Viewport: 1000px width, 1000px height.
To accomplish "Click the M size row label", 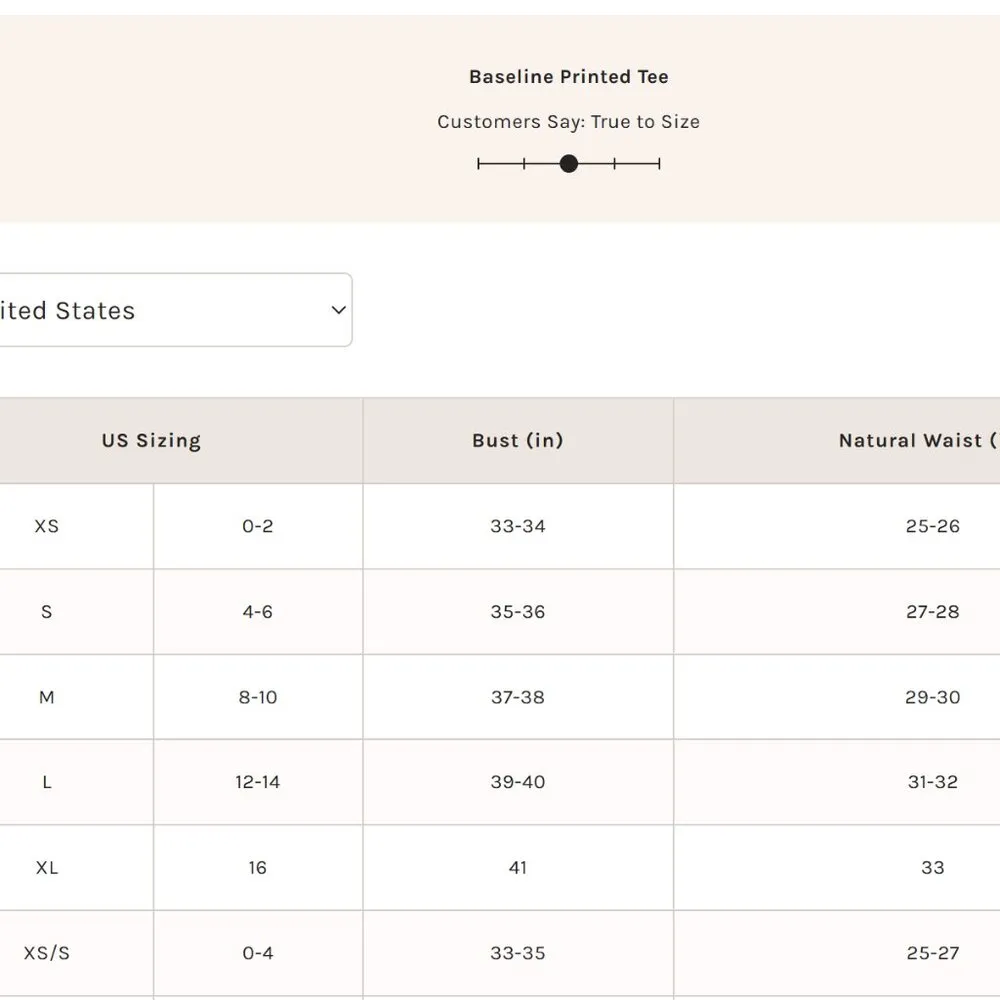I will click(47, 697).
